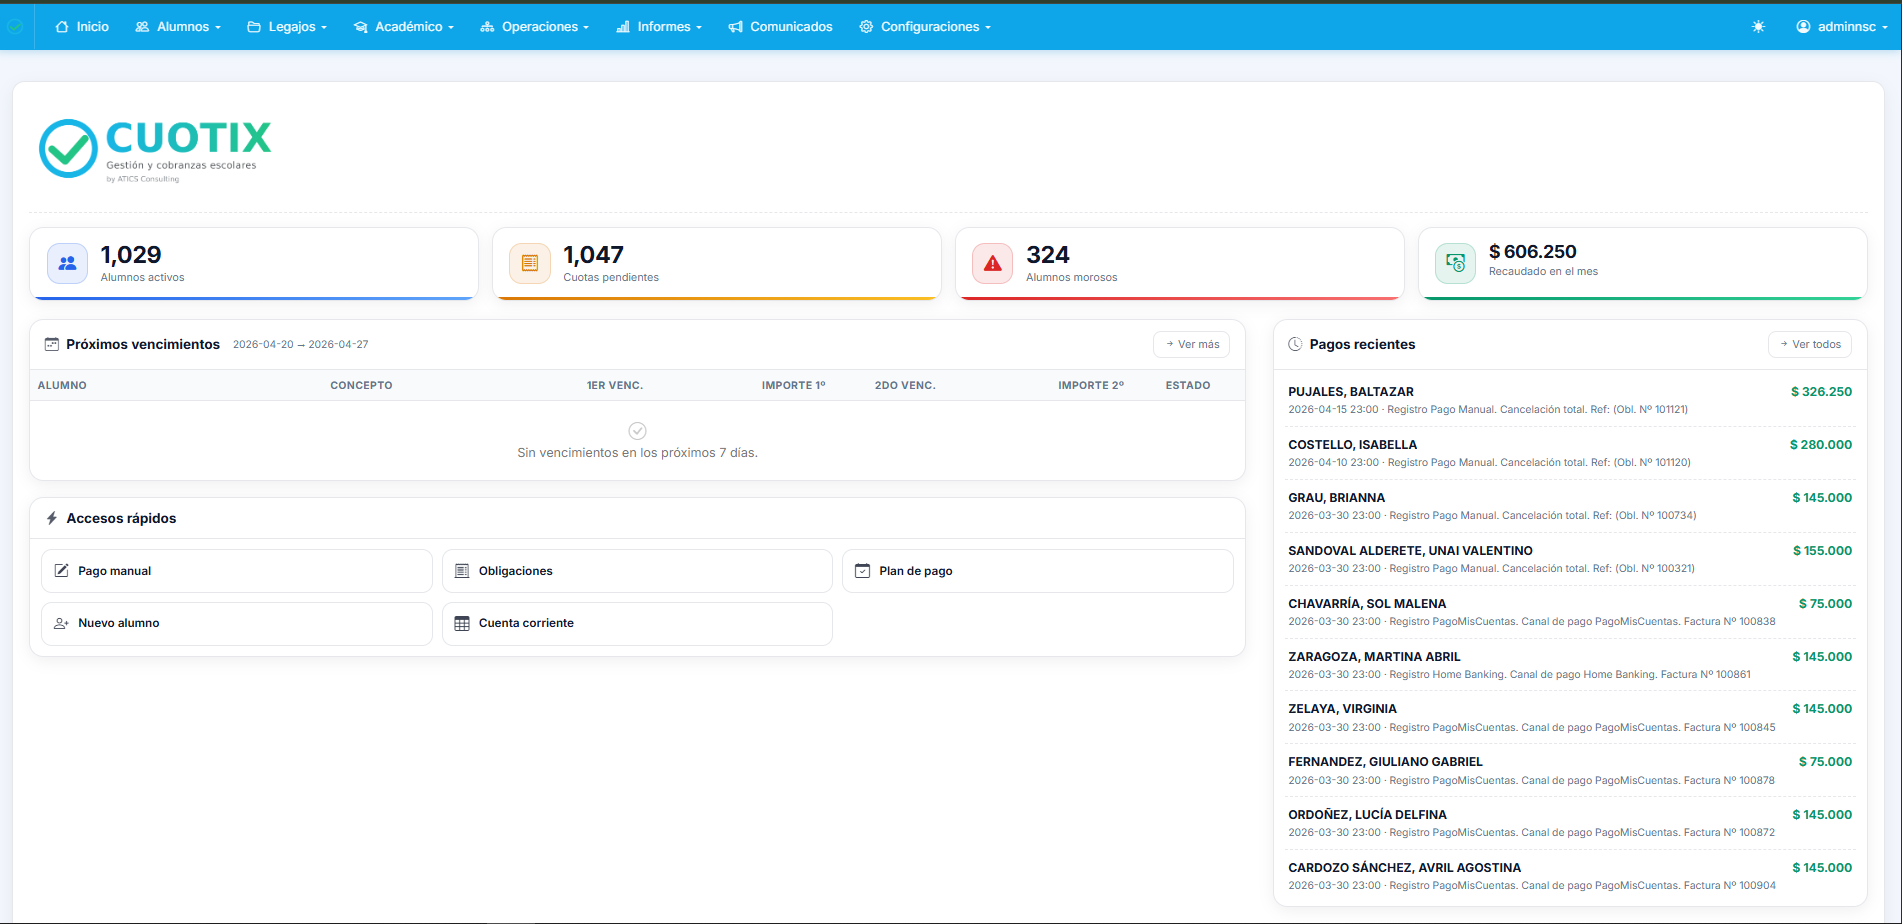Screen dimensions: 1902x924
Task: Click the Recaudado en el mes money icon
Action: click(x=1455, y=264)
